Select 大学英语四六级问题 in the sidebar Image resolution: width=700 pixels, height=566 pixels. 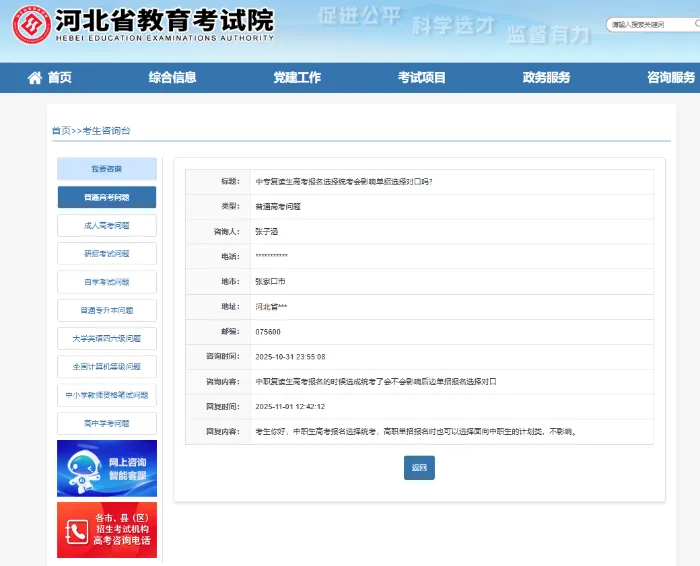[107, 339]
